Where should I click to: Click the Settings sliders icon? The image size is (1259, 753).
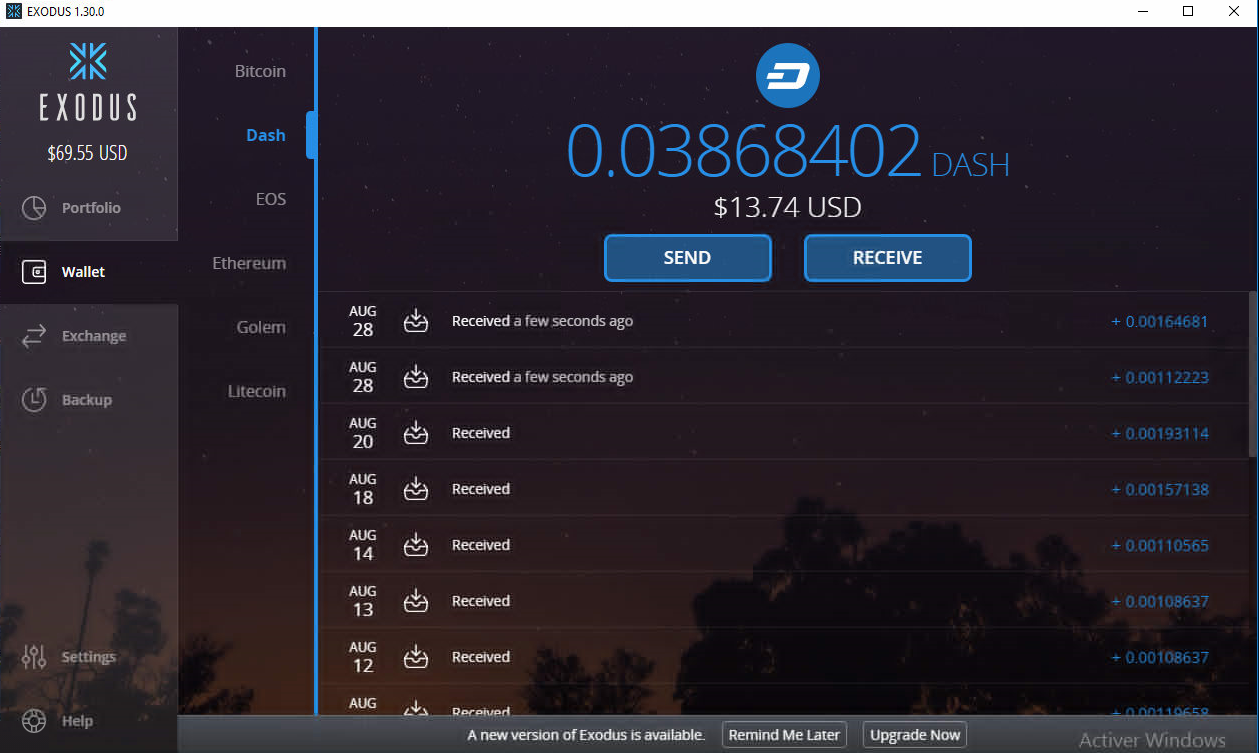pyautogui.click(x=34, y=657)
